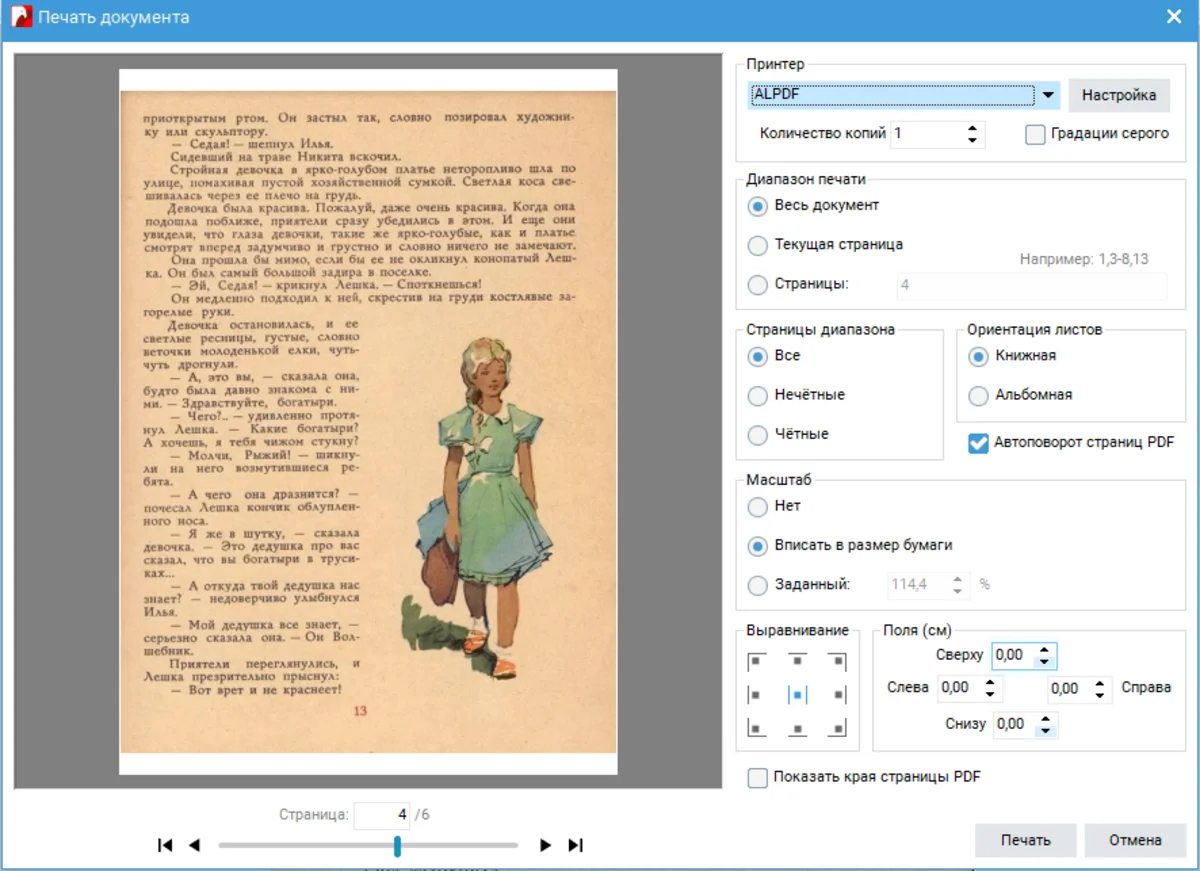Jump to first page of preview
The height and width of the screenshot is (871, 1200).
click(x=165, y=845)
